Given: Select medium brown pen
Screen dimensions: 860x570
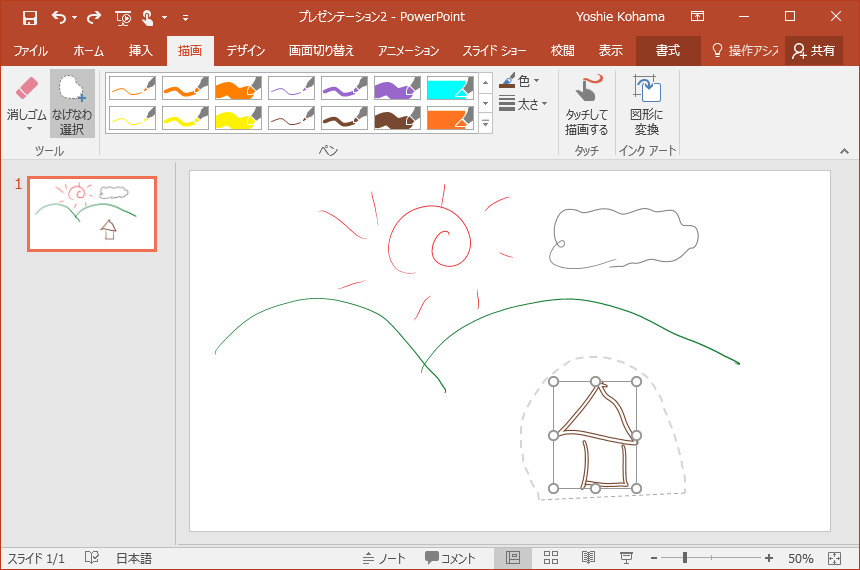Looking at the screenshot, I should 344,118.
